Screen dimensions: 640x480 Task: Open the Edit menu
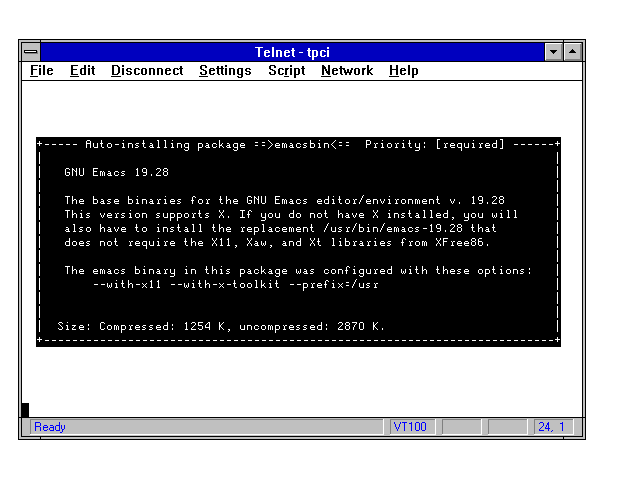click(x=82, y=71)
